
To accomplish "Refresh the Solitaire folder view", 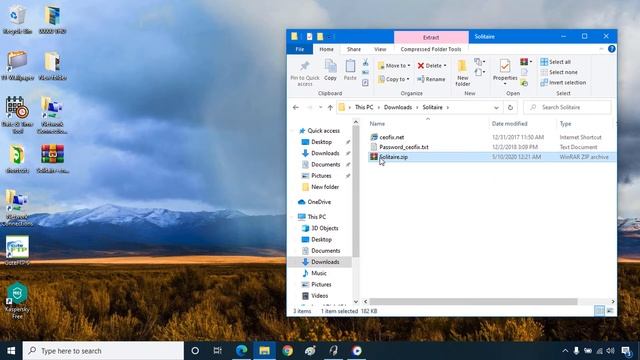I will pyautogui.click(x=510, y=107).
